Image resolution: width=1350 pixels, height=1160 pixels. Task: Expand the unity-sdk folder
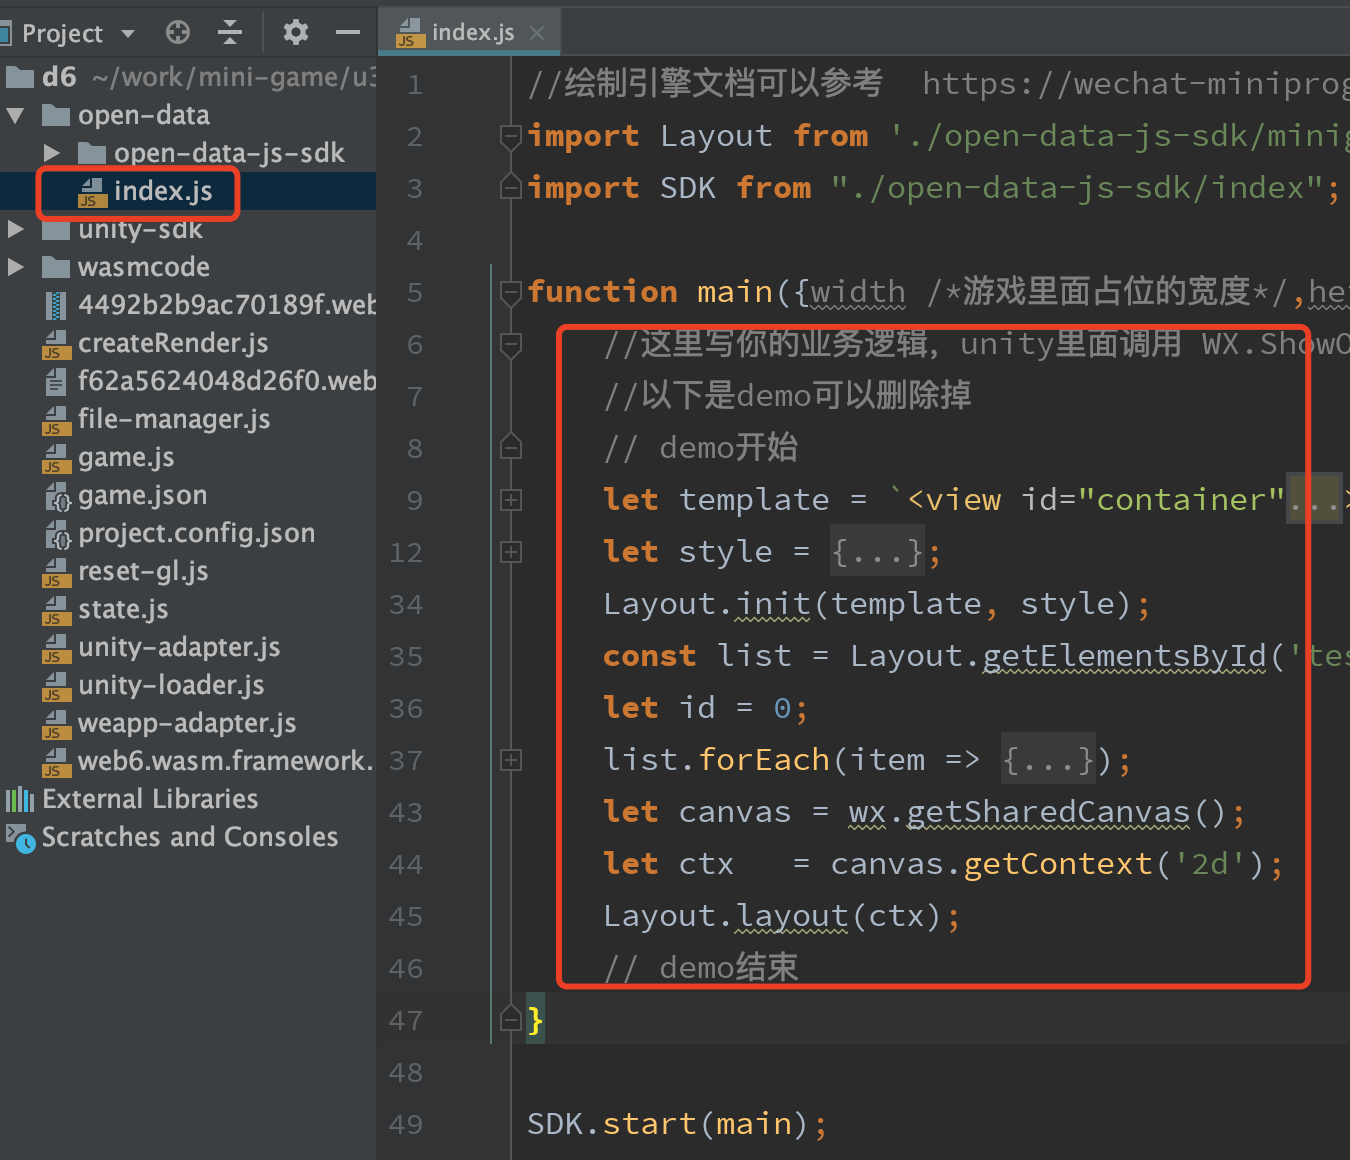click(x=16, y=229)
